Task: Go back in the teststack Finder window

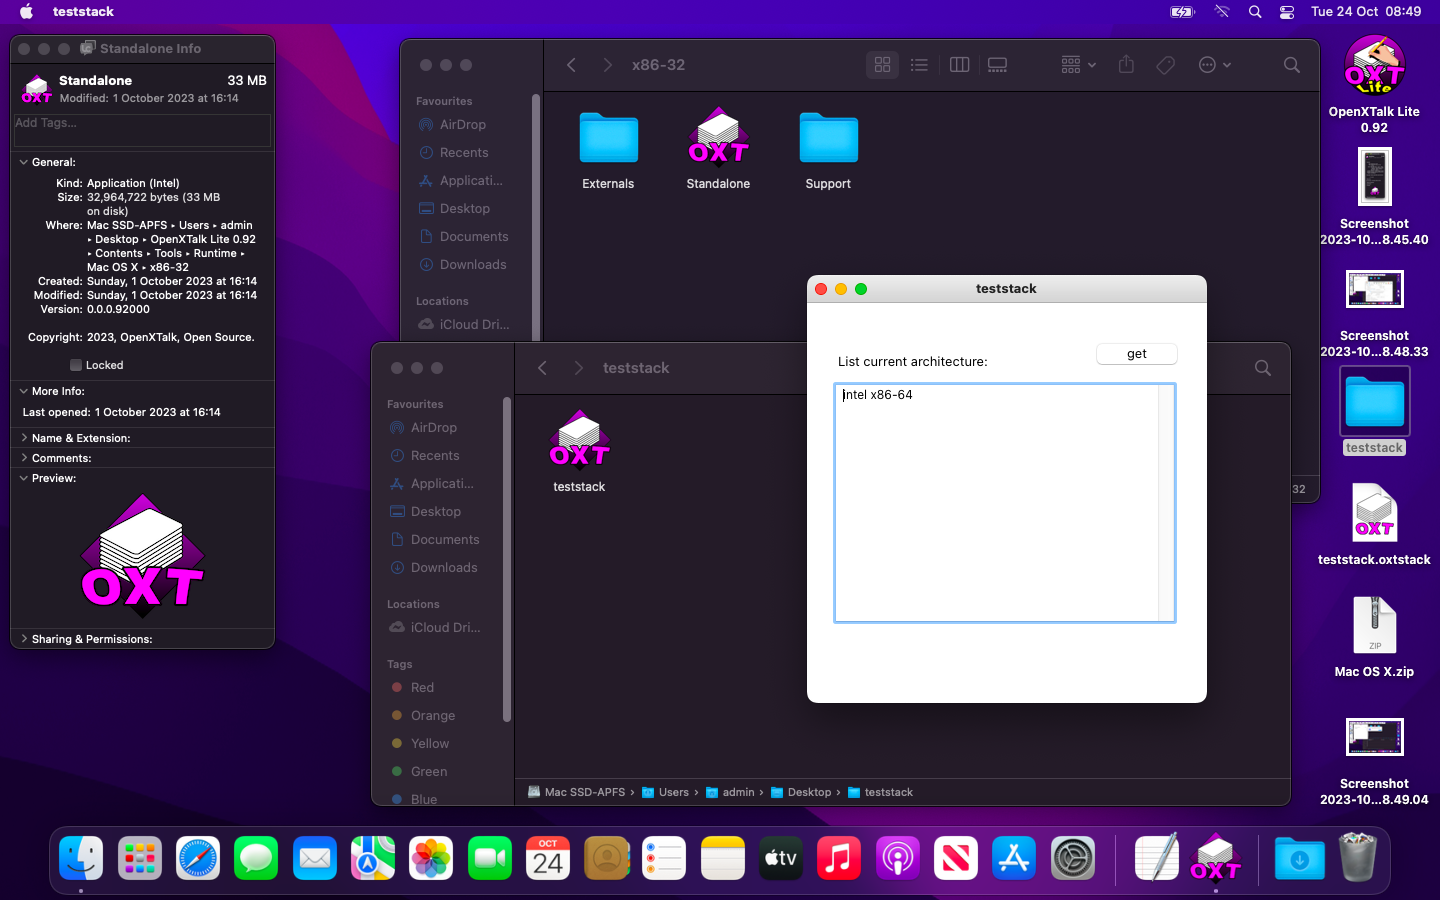Action: [x=542, y=368]
